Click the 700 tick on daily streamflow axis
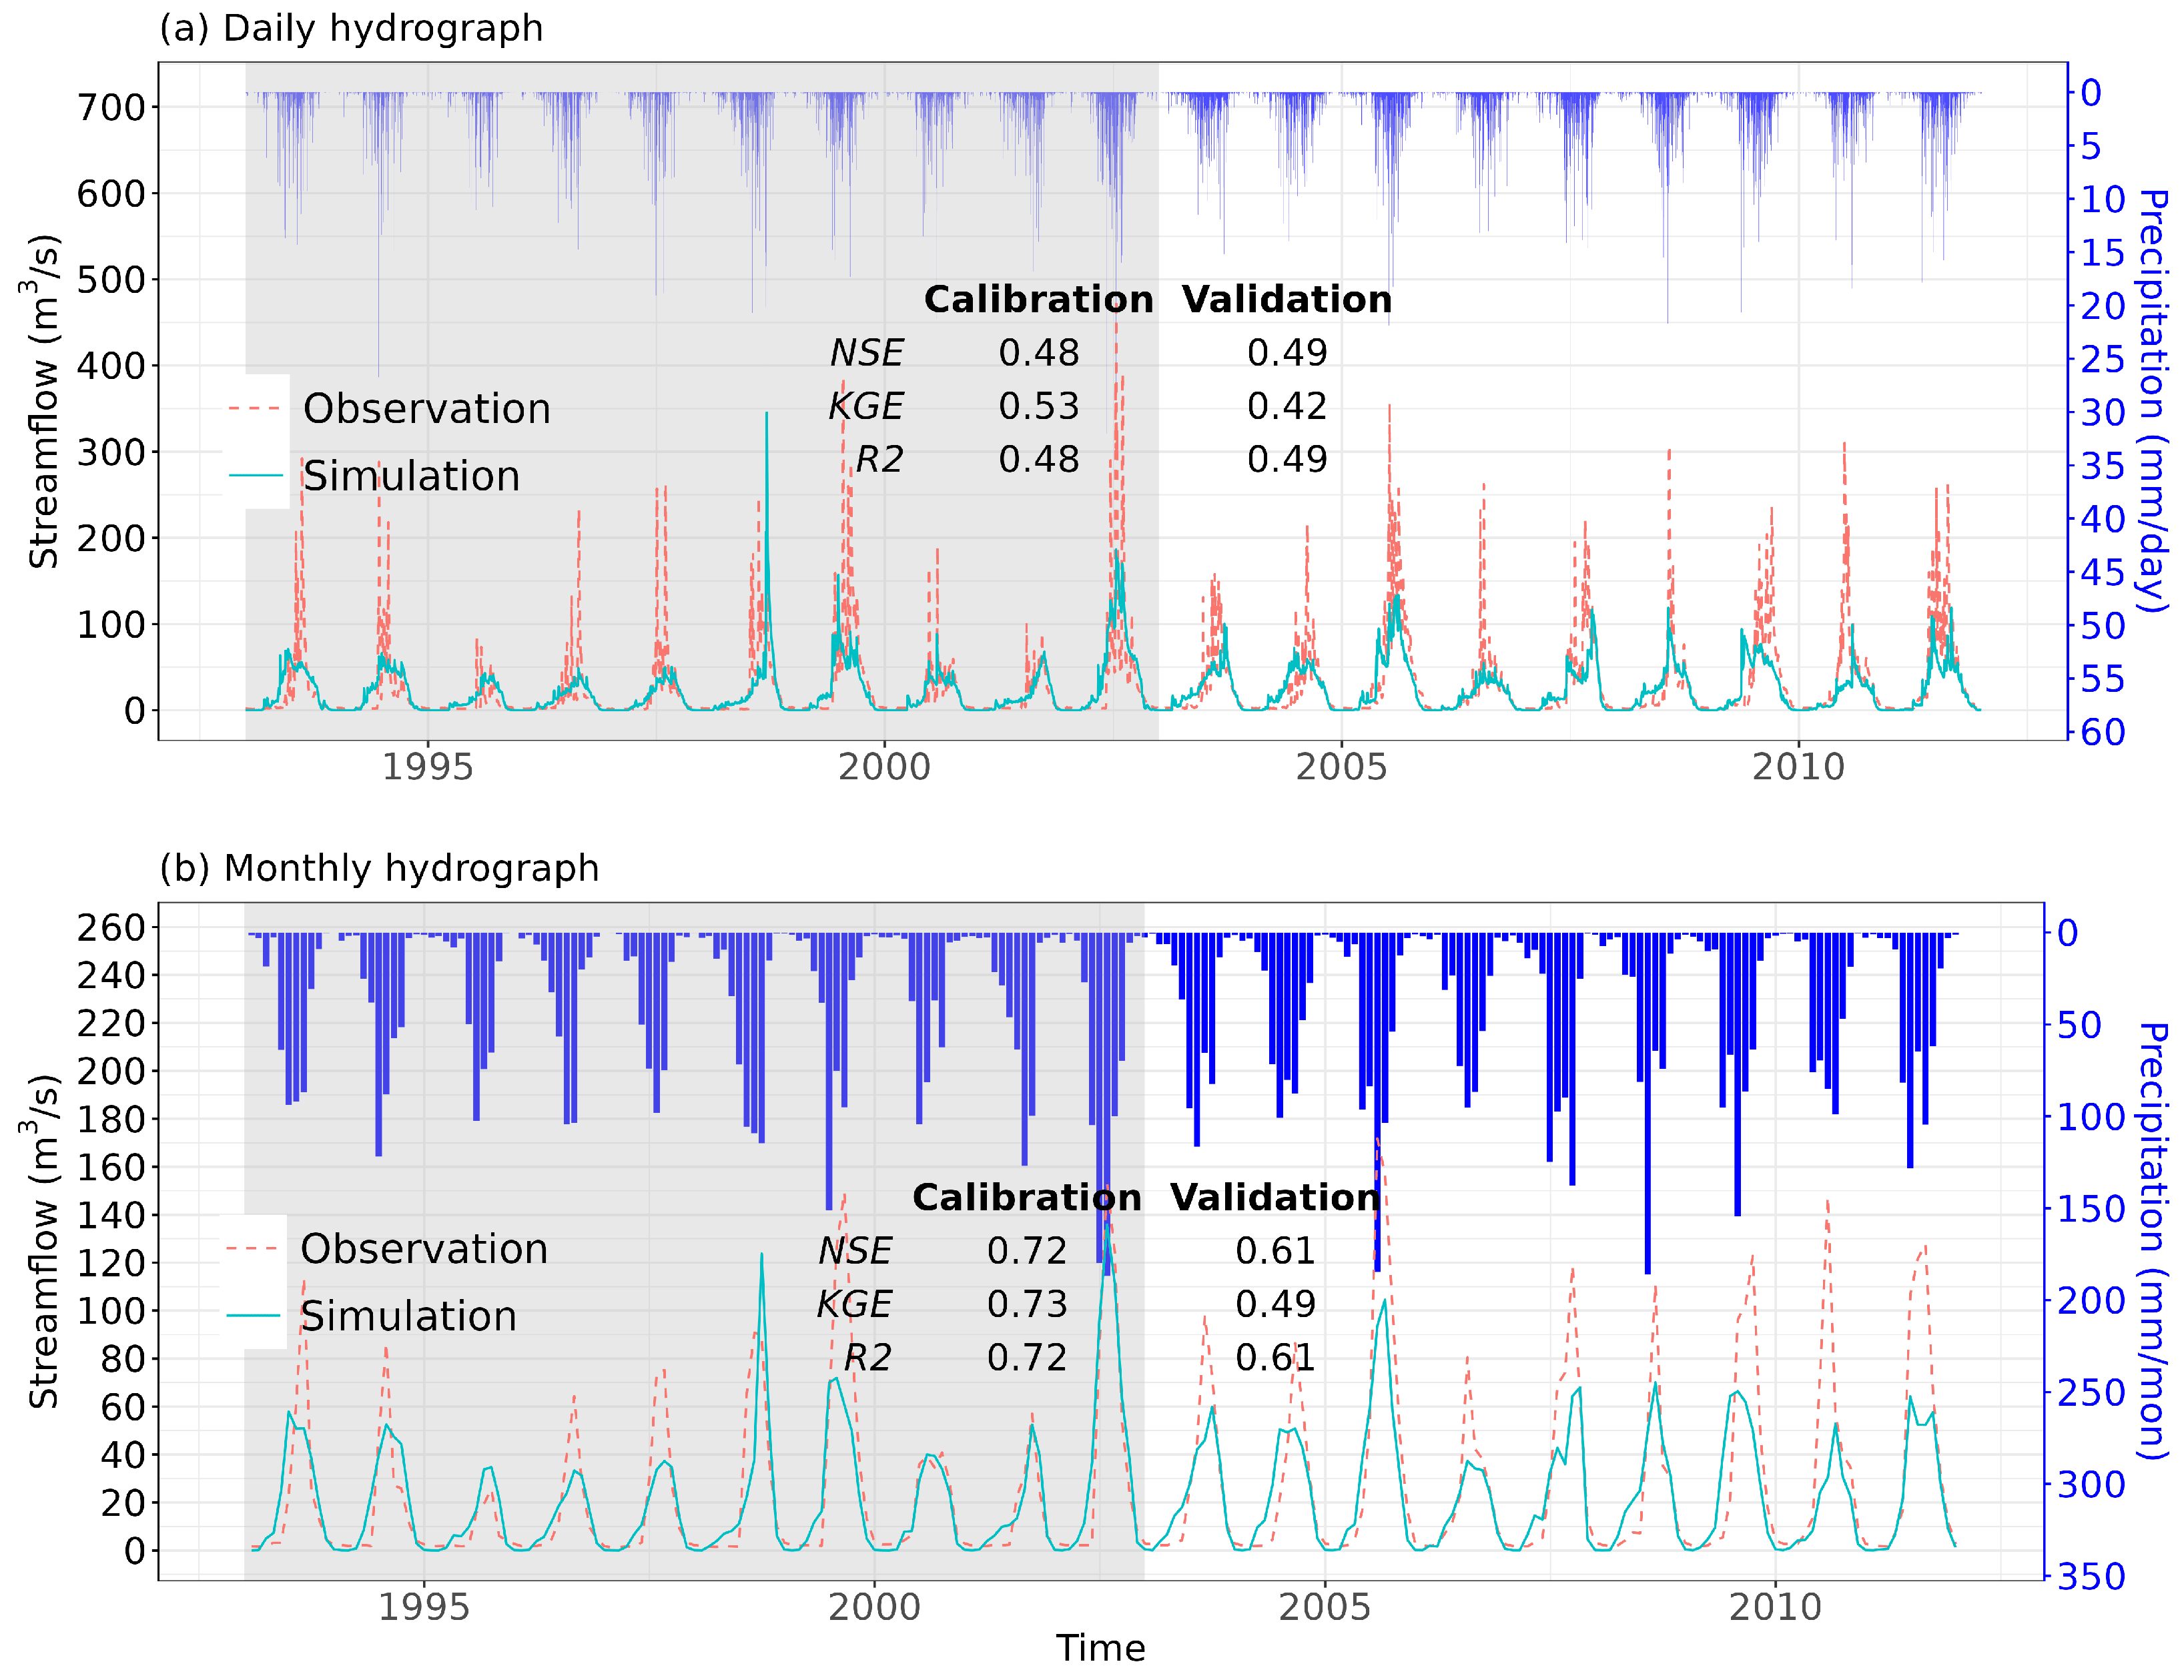Image resolution: width=2184 pixels, height=1680 pixels. 111,107
